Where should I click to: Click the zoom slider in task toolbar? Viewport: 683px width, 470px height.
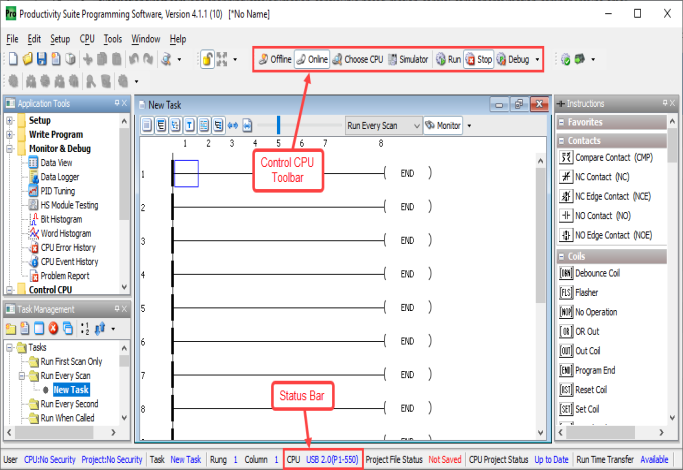279,126
